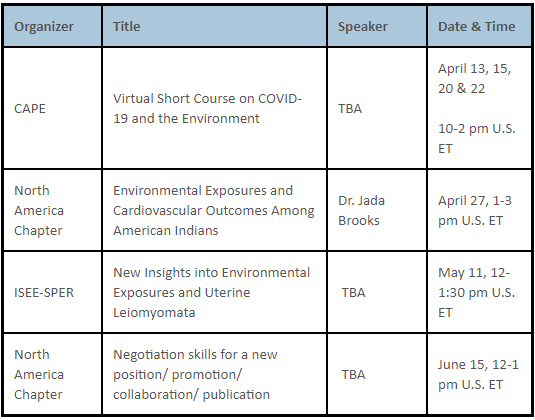Click TBA speaker in ISEE-SPER row
Image resolution: width=535 pixels, height=420 pixels.
[353, 292]
